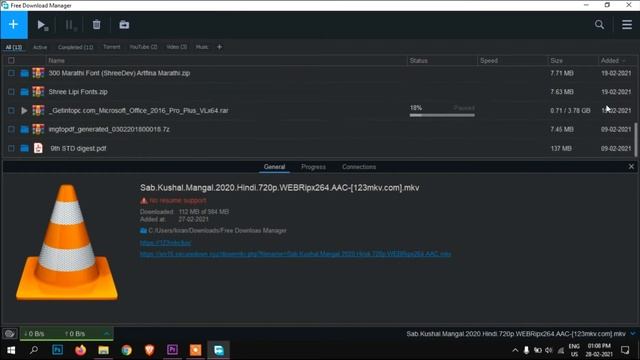640x360 pixels.
Task: Close the download details panel
Action: tap(631, 167)
